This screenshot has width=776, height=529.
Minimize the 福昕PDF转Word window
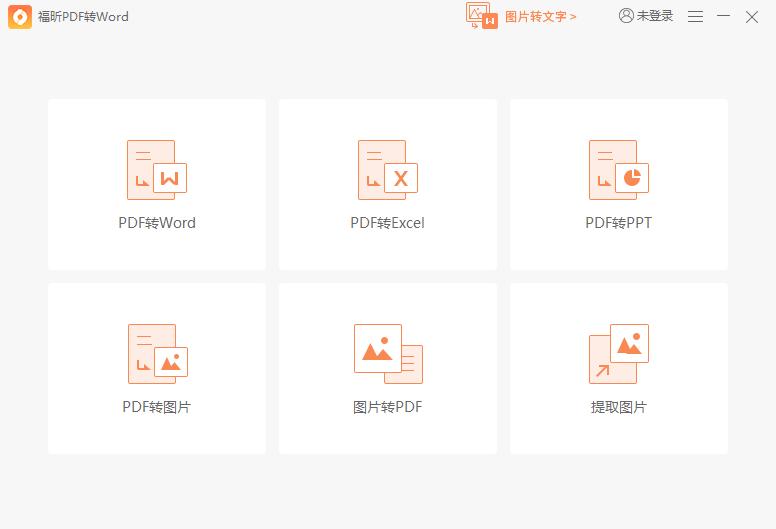(x=724, y=16)
